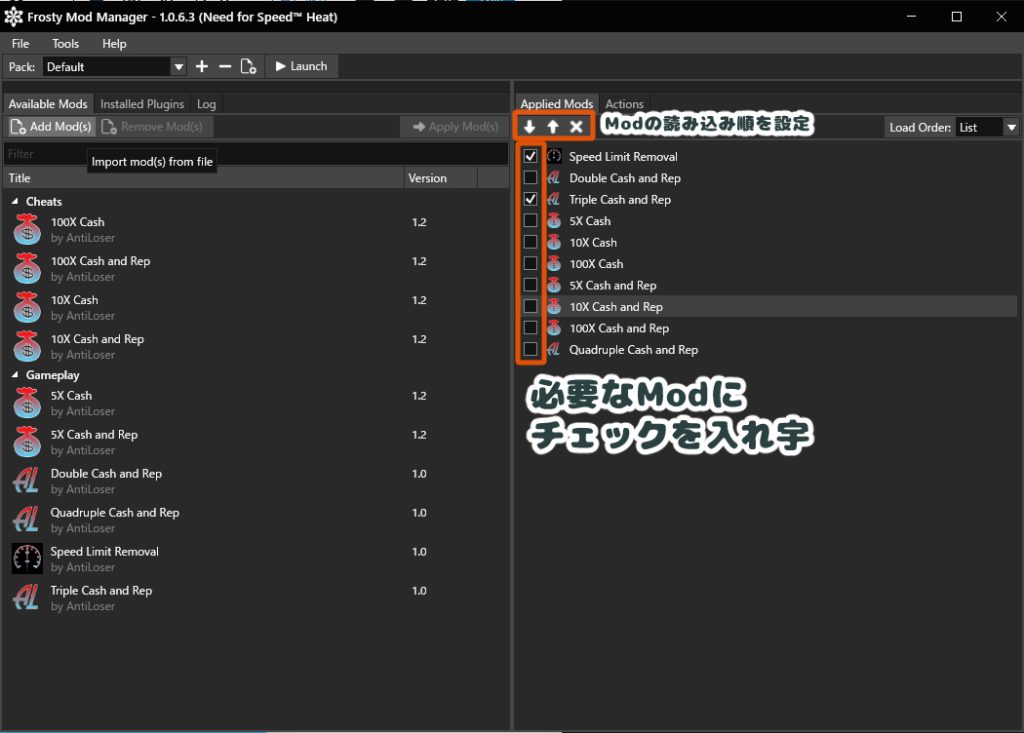The image size is (1024, 733).
Task: Click applied 10X Cash money bag icon
Action: coord(554,242)
